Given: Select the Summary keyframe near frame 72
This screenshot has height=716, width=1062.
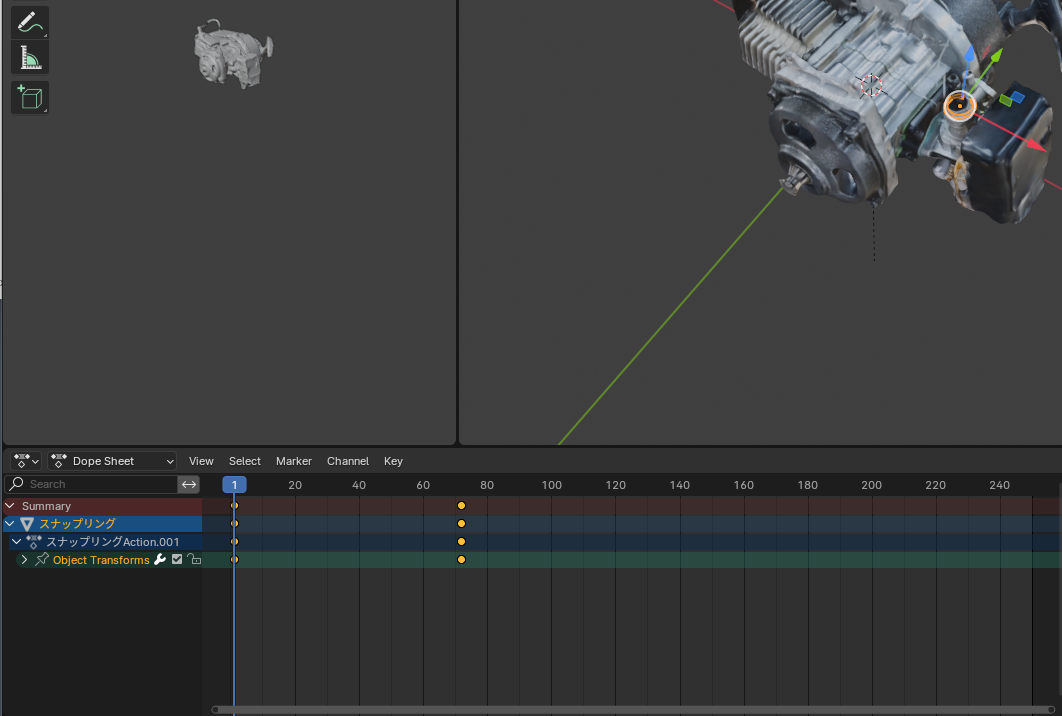Looking at the screenshot, I should click(461, 506).
